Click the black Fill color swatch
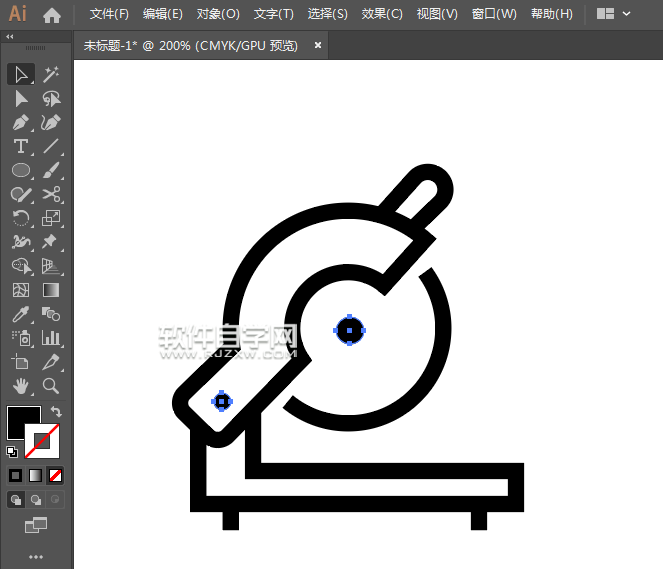Screen dimensions: 663x569 [22, 421]
